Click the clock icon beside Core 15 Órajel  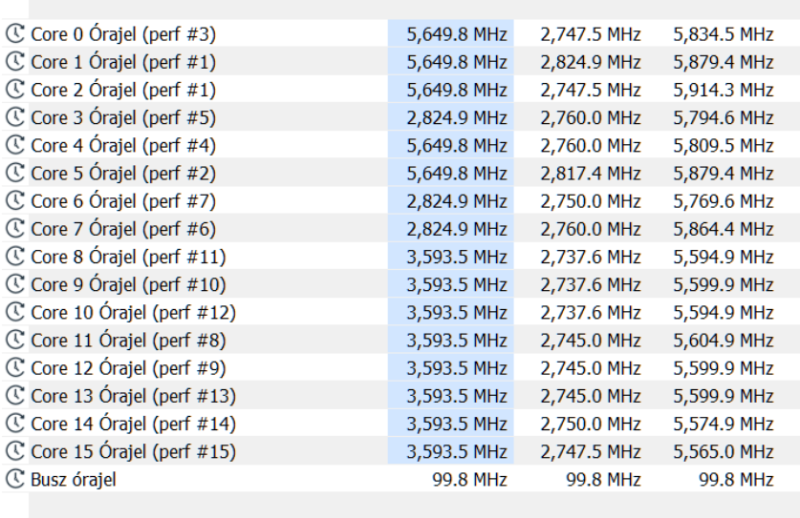point(15,451)
